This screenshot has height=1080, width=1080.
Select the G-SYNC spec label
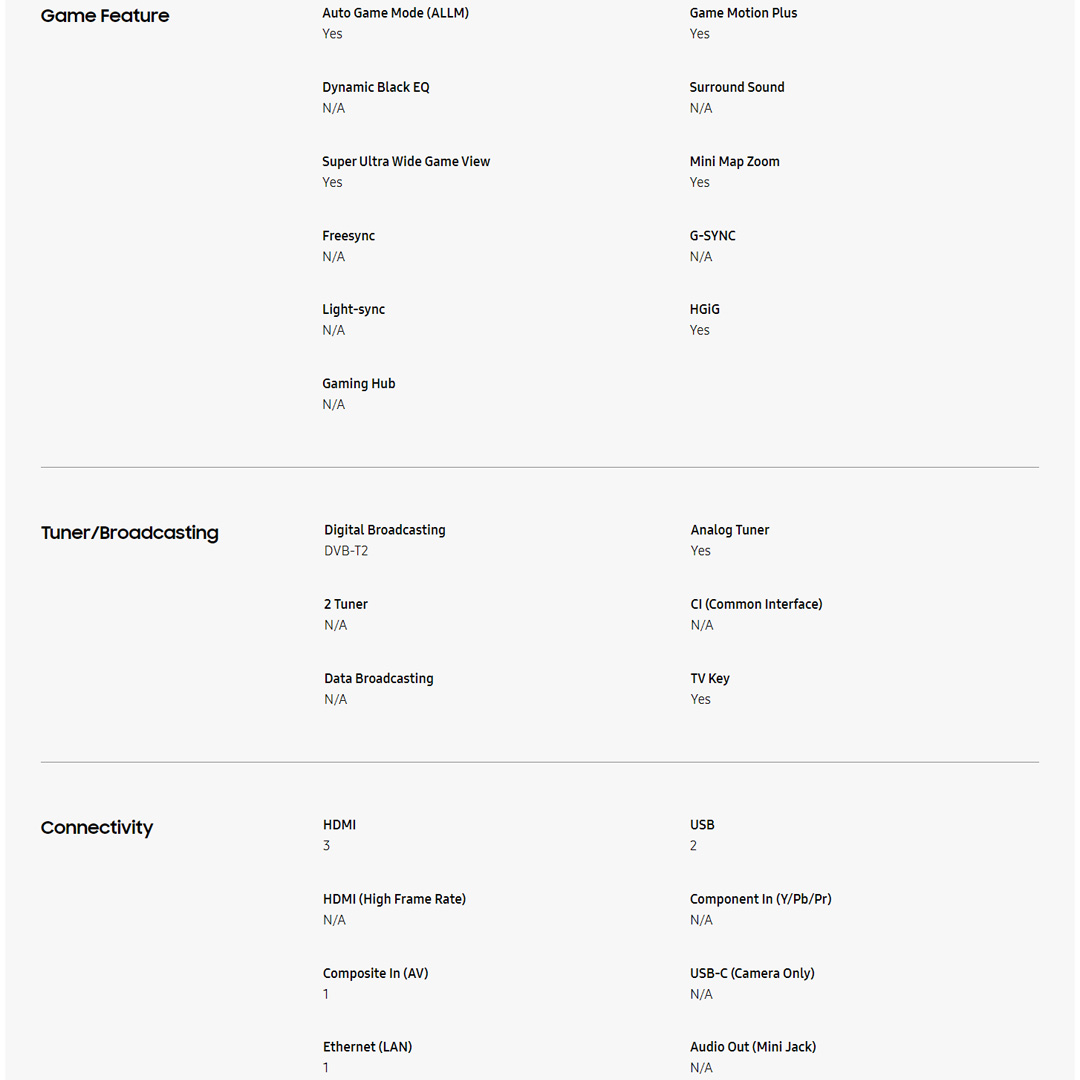712,236
